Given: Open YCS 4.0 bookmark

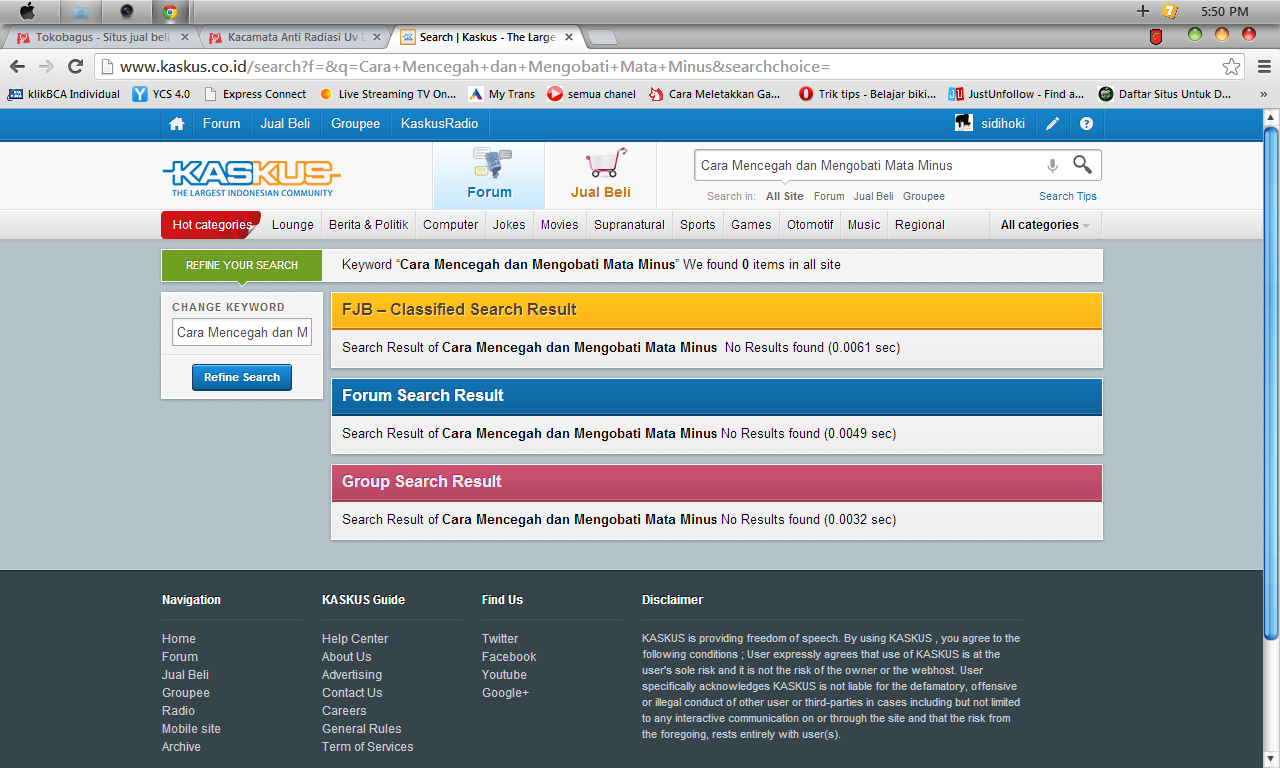Looking at the screenshot, I should 161,94.
